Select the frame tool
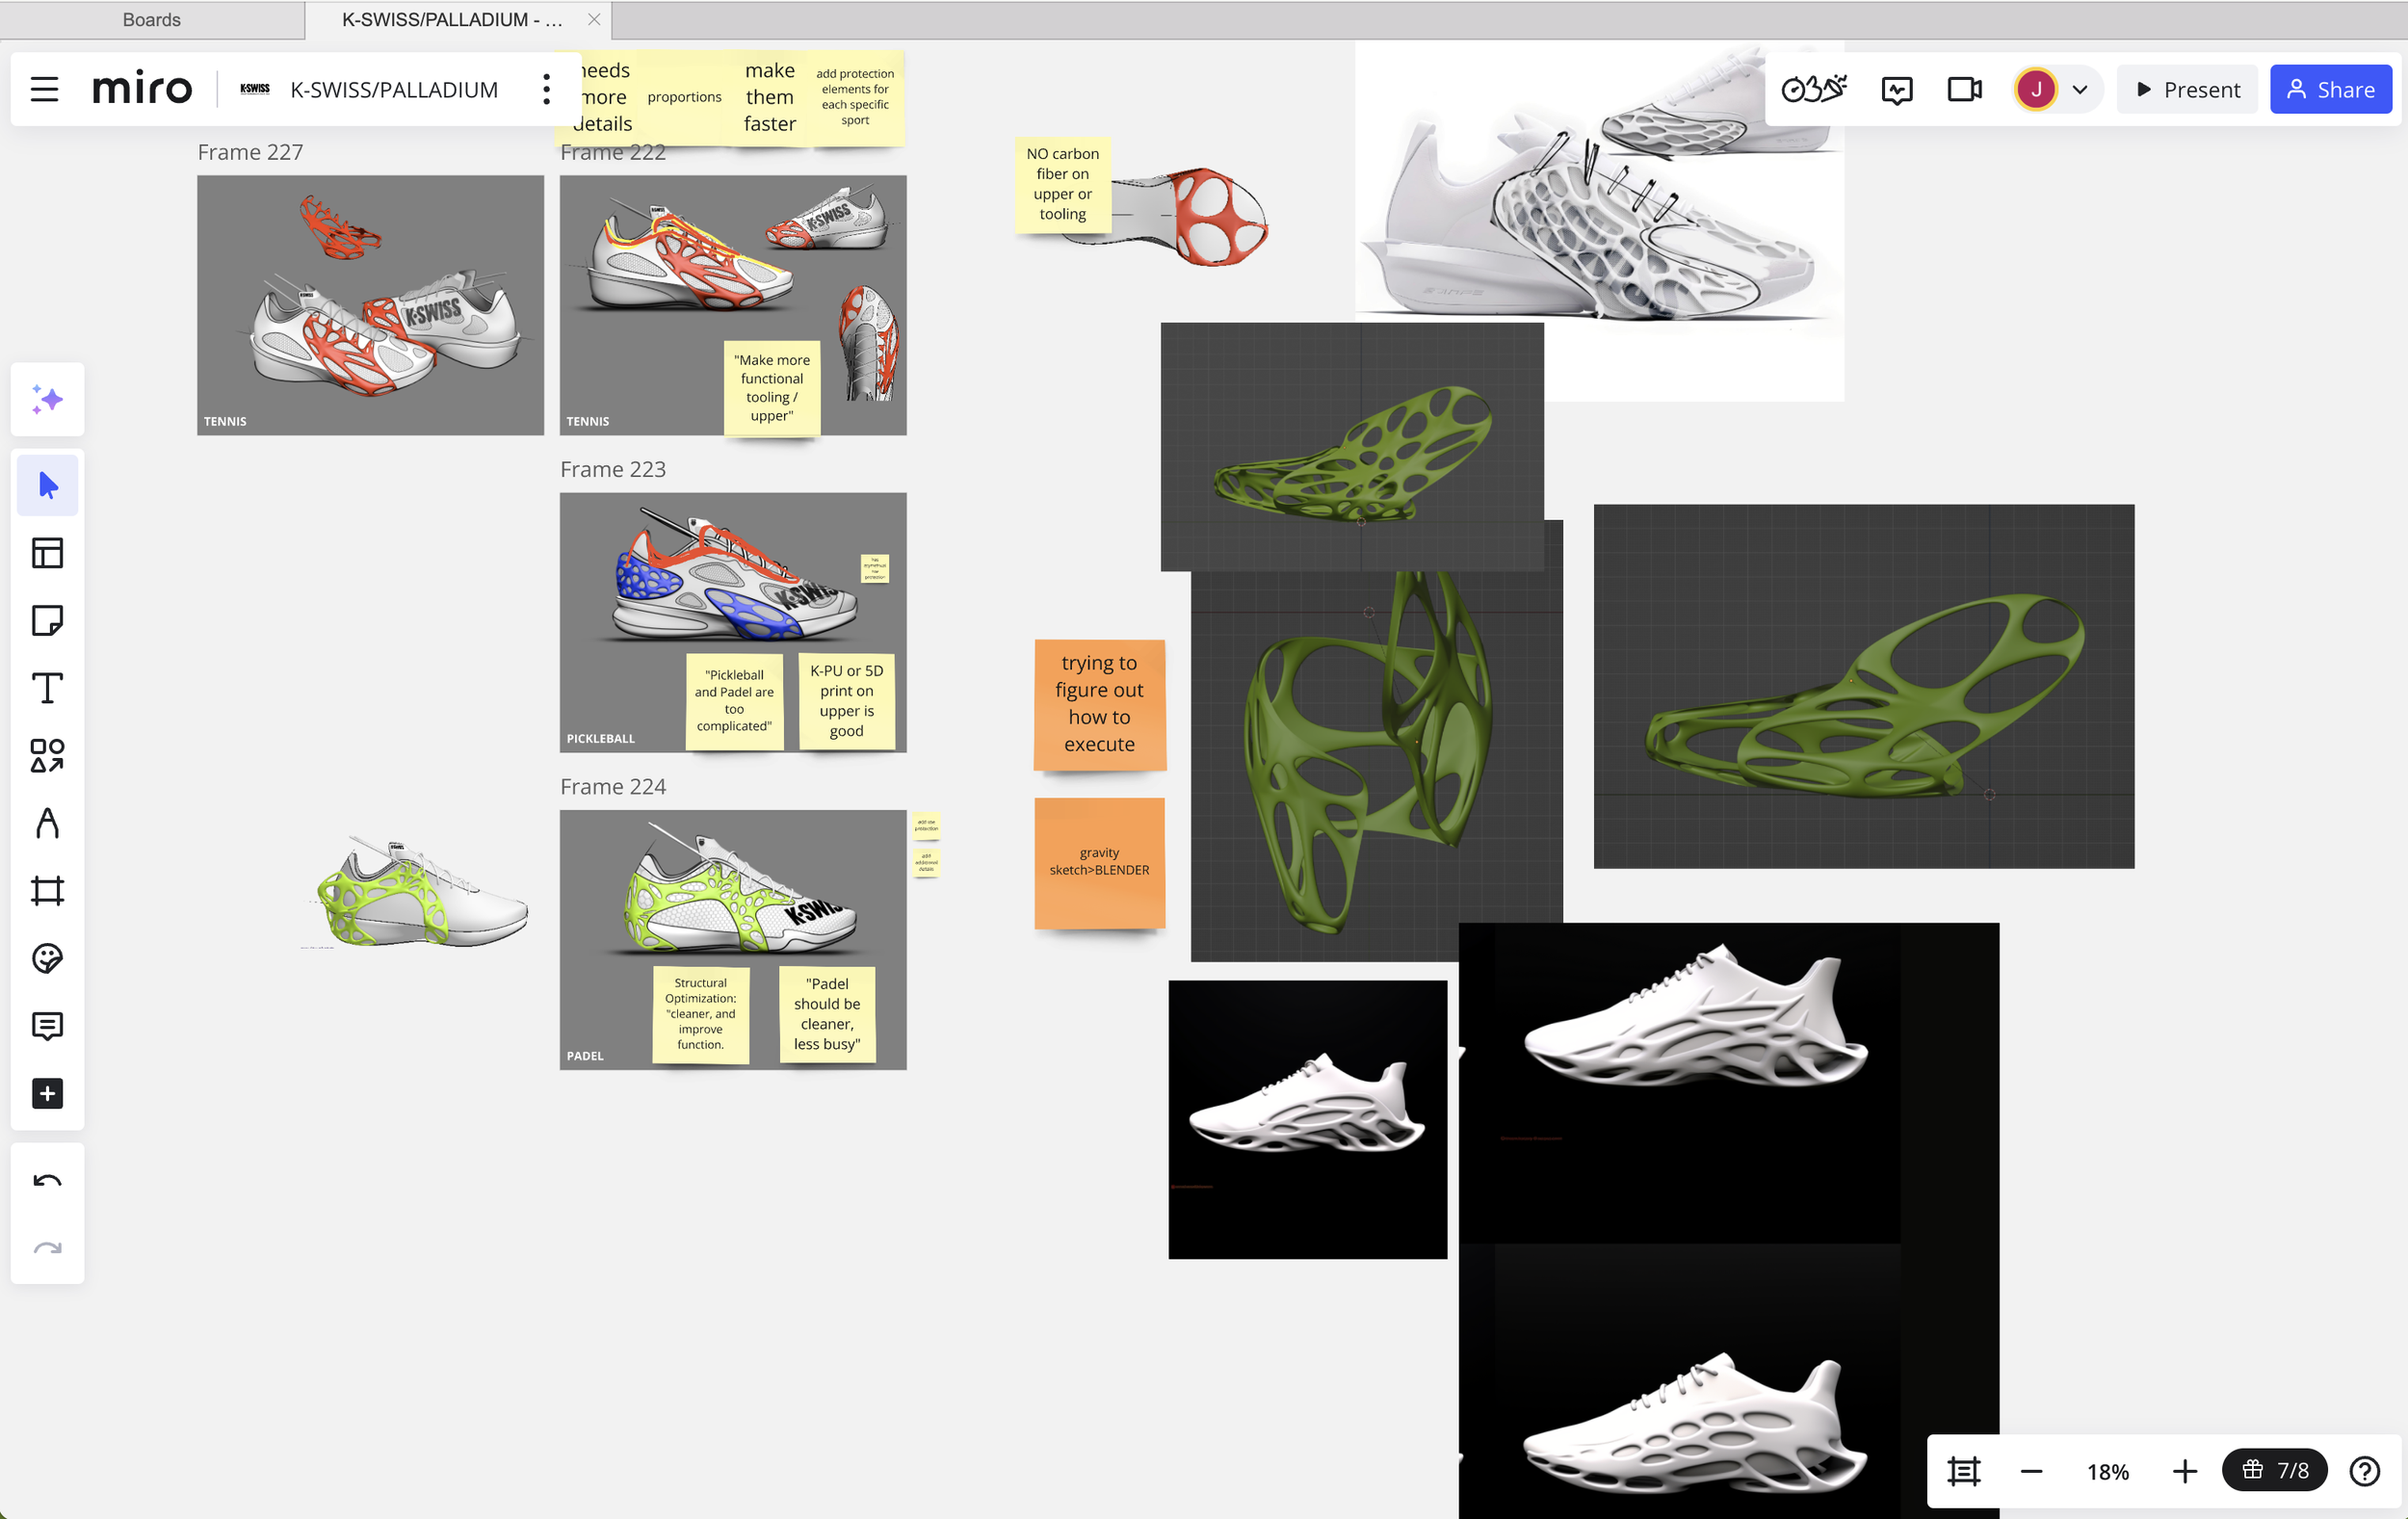The height and width of the screenshot is (1519, 2408). tap(47, 891)
